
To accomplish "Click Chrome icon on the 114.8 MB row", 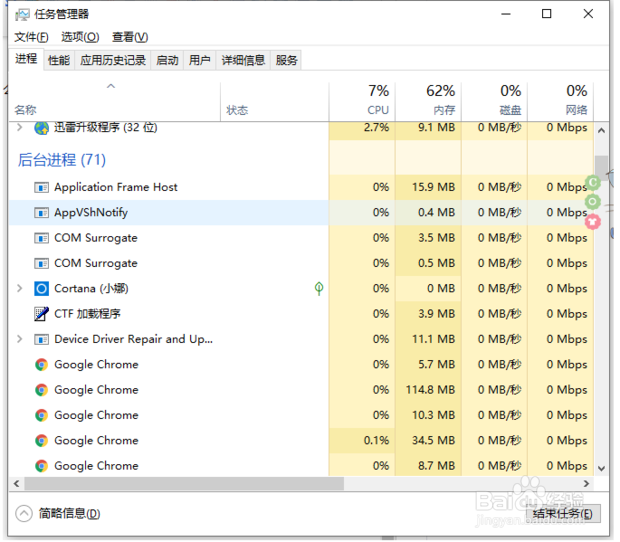I will pos(42,390).
